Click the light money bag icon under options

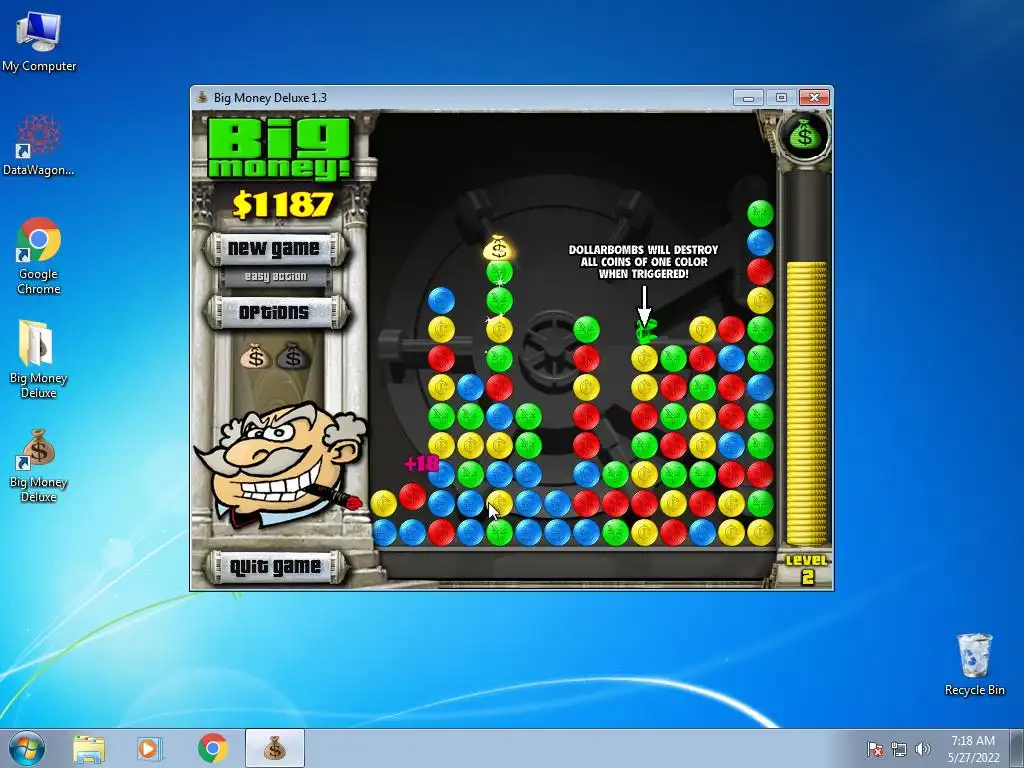click(x=255, y=357)
